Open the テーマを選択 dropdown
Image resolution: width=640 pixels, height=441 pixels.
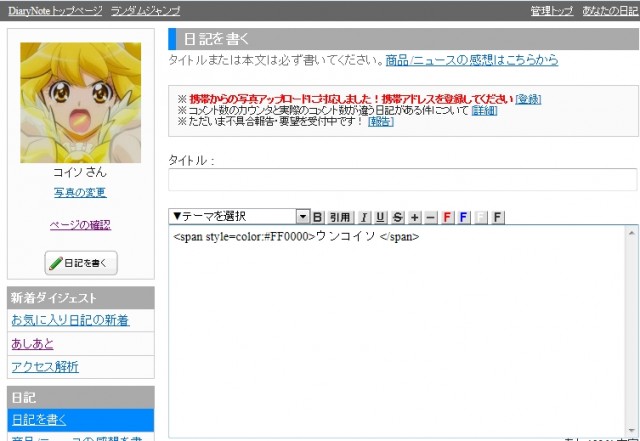[239, 216]
